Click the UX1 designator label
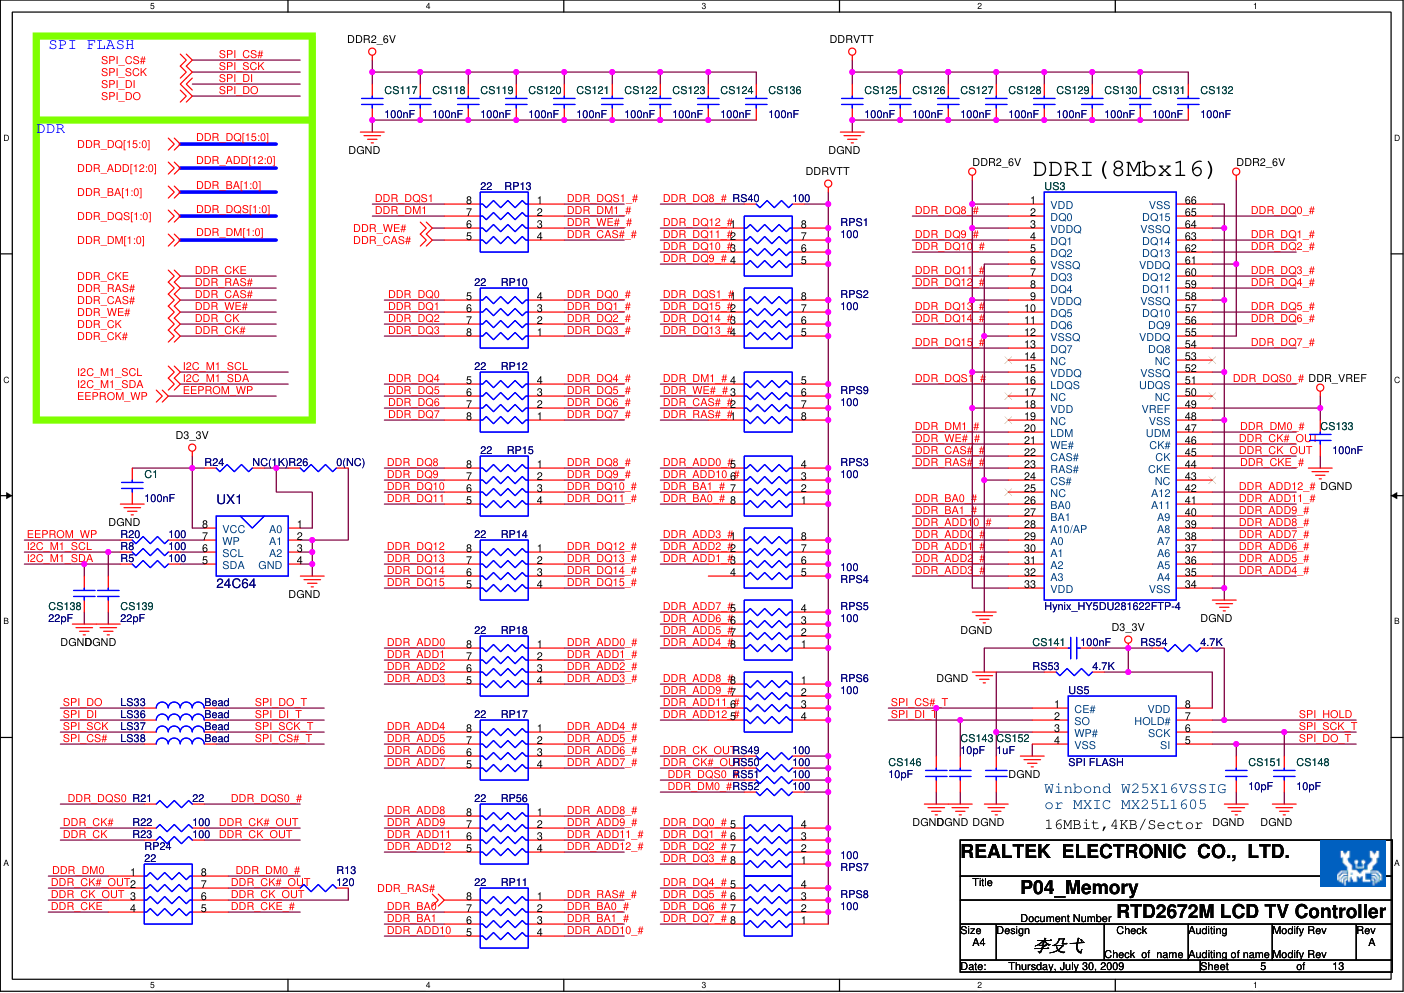 (229, 499)
